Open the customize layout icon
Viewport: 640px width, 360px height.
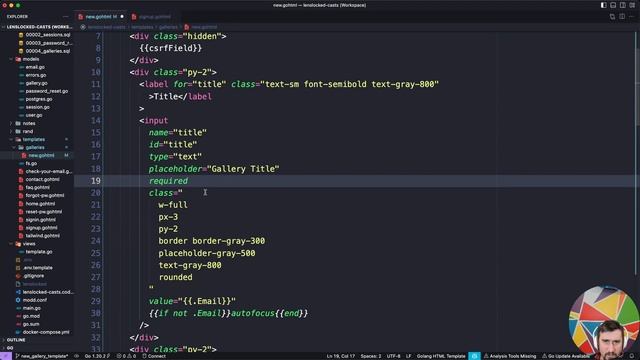(x=632, y=5)
